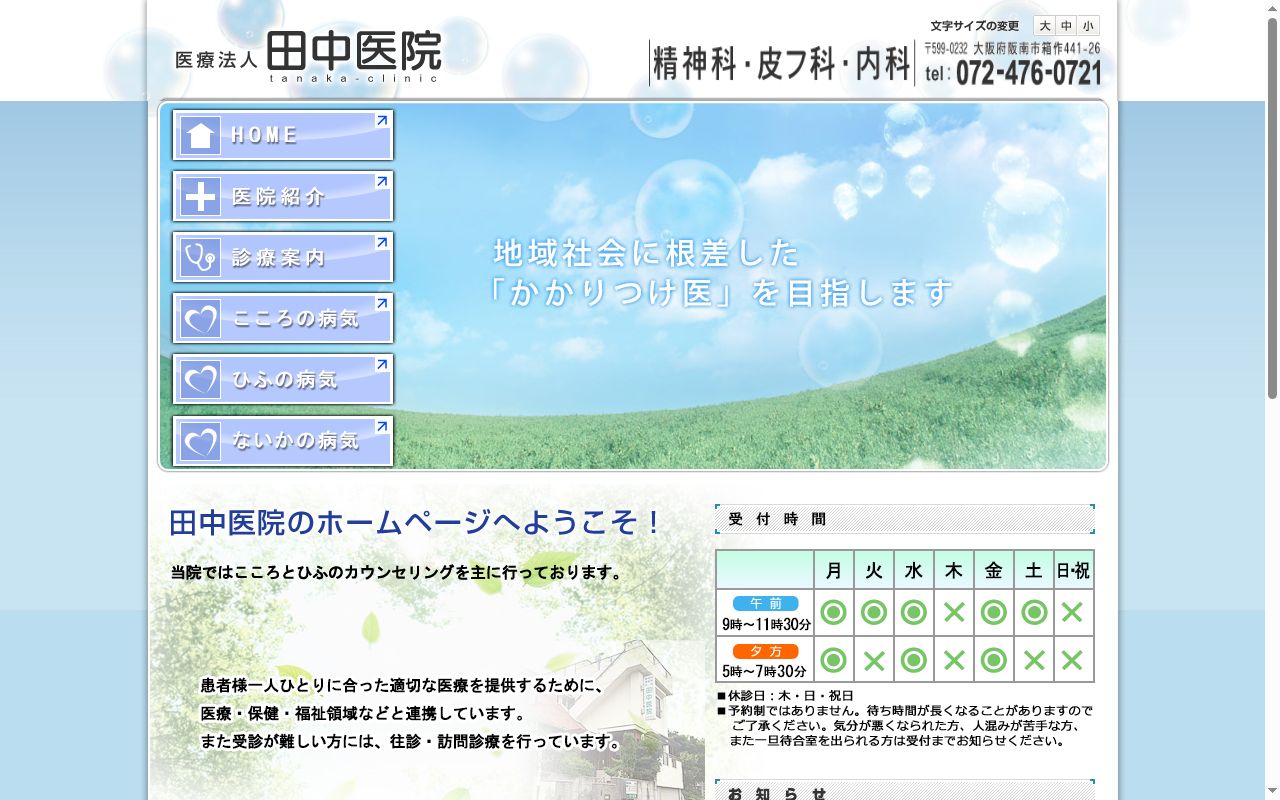Click the 田中医院 tanaka-clinic logo
Viewport: 1280px width, 800px height.
(309, 56)
